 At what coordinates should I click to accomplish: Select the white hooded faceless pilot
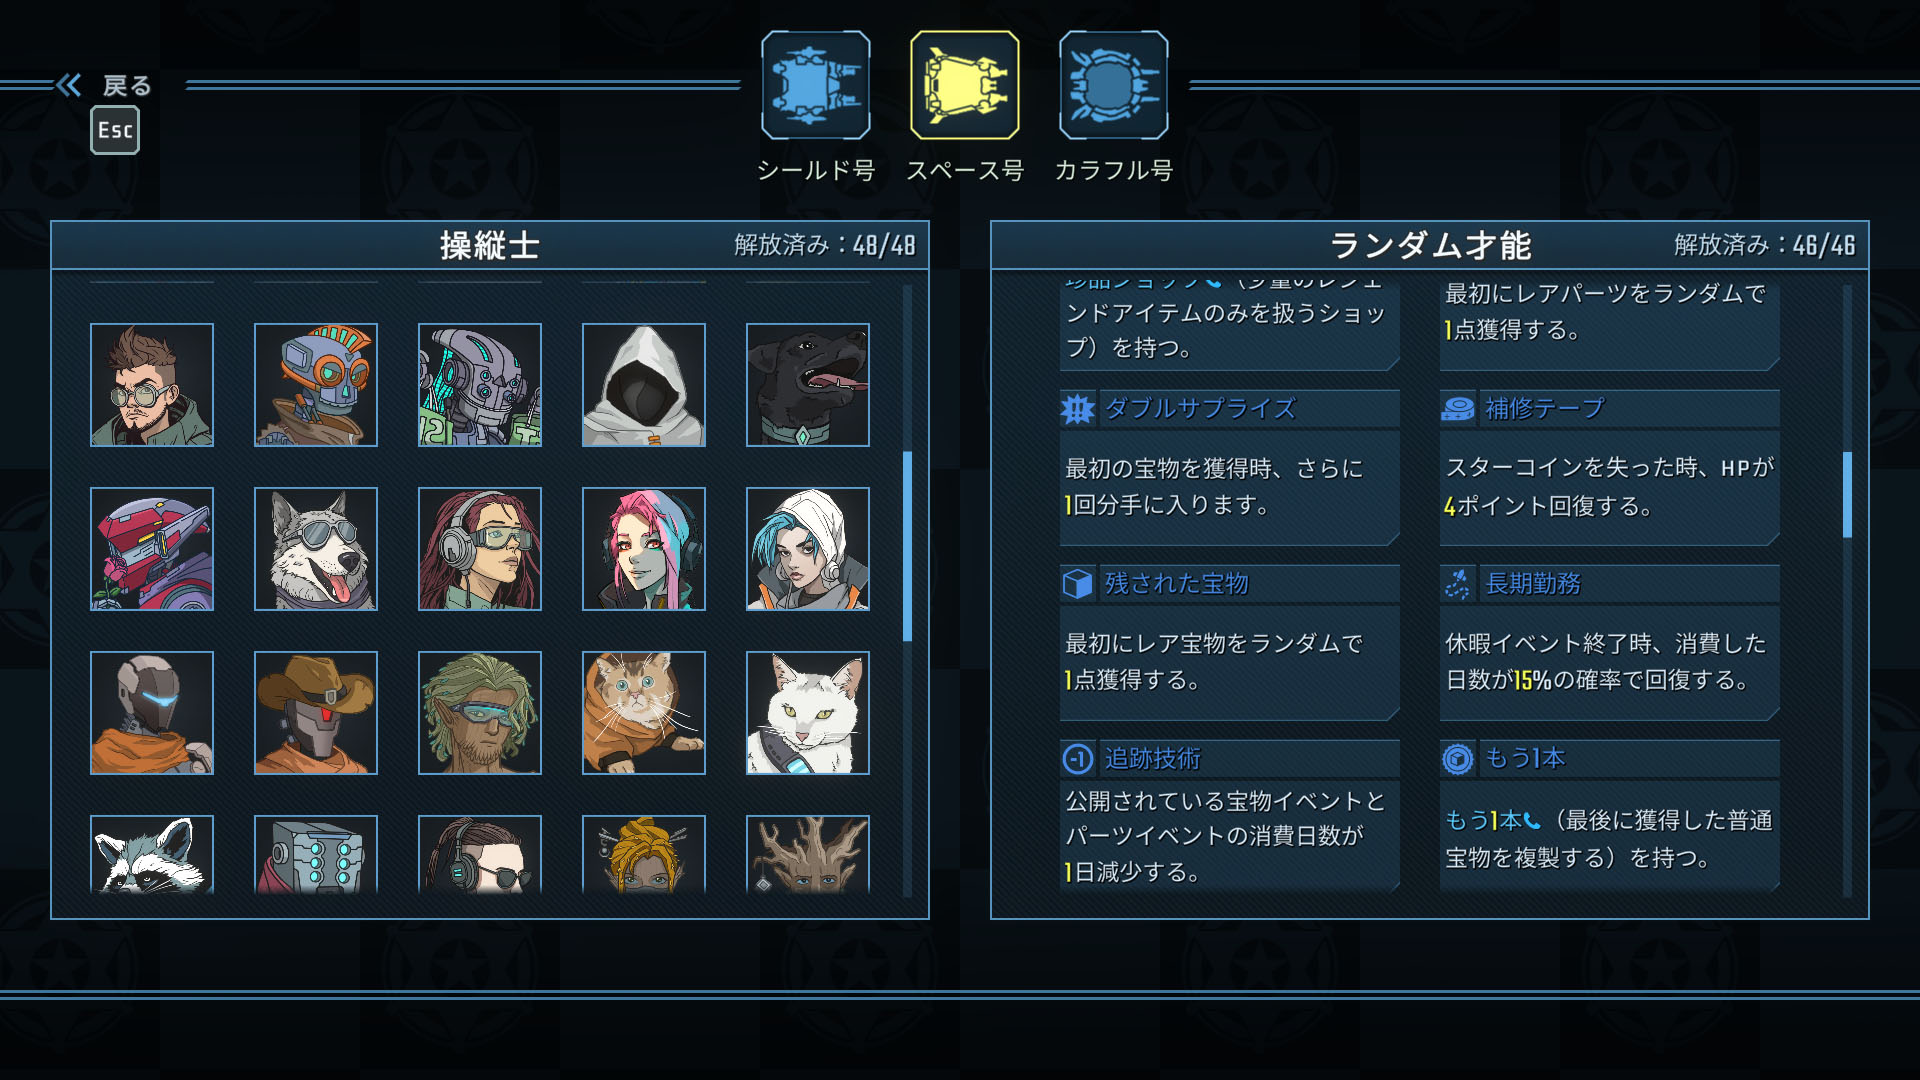644,385
